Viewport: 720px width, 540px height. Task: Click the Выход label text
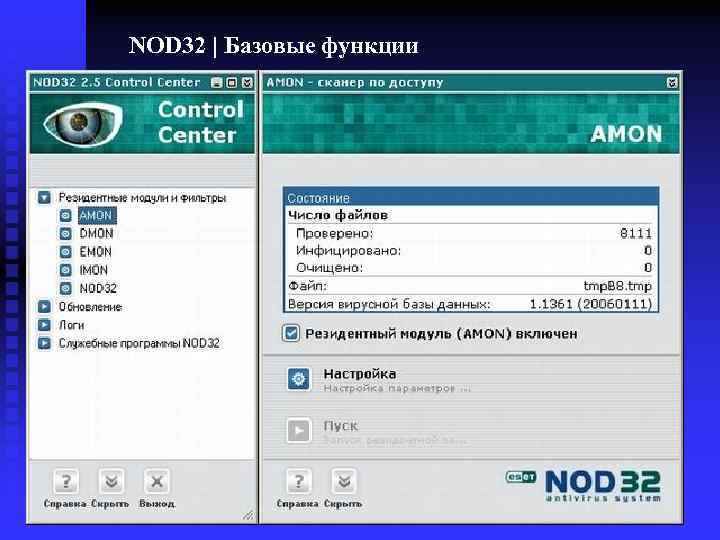pos(157,504)
